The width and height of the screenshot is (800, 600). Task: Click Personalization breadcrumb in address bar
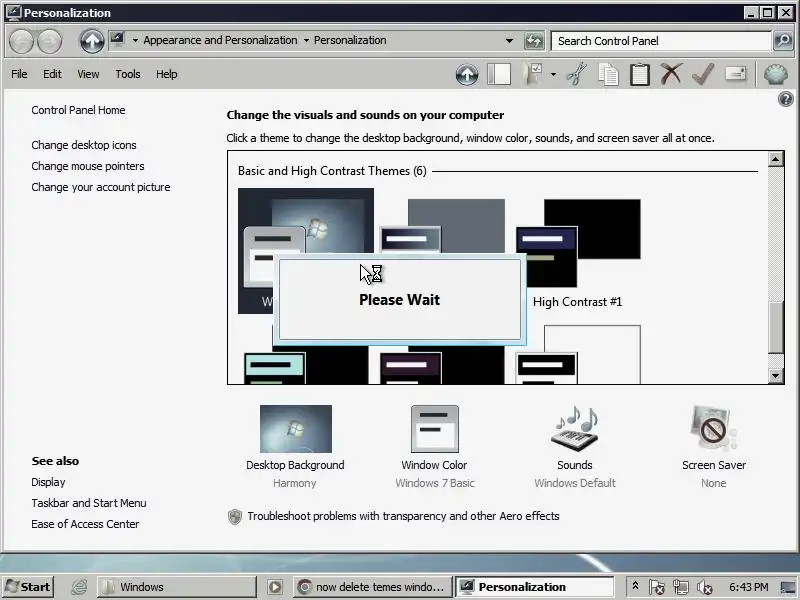click(x=350, y=40)
